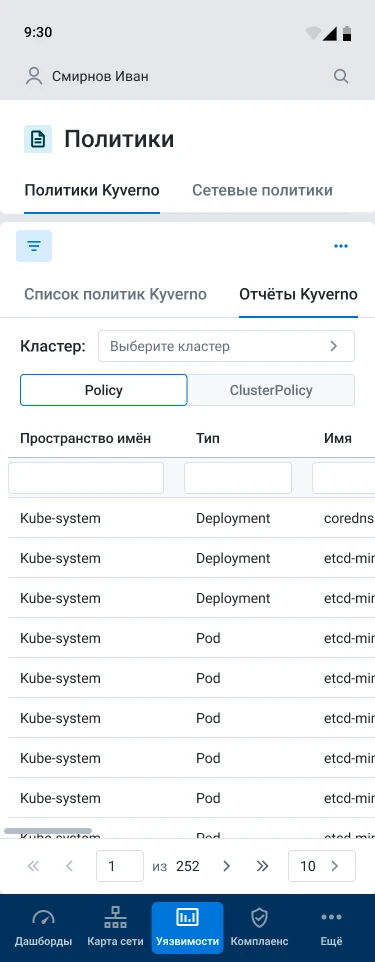Go to first page double-arrow
Screen dimensions: 375x962
34,866
